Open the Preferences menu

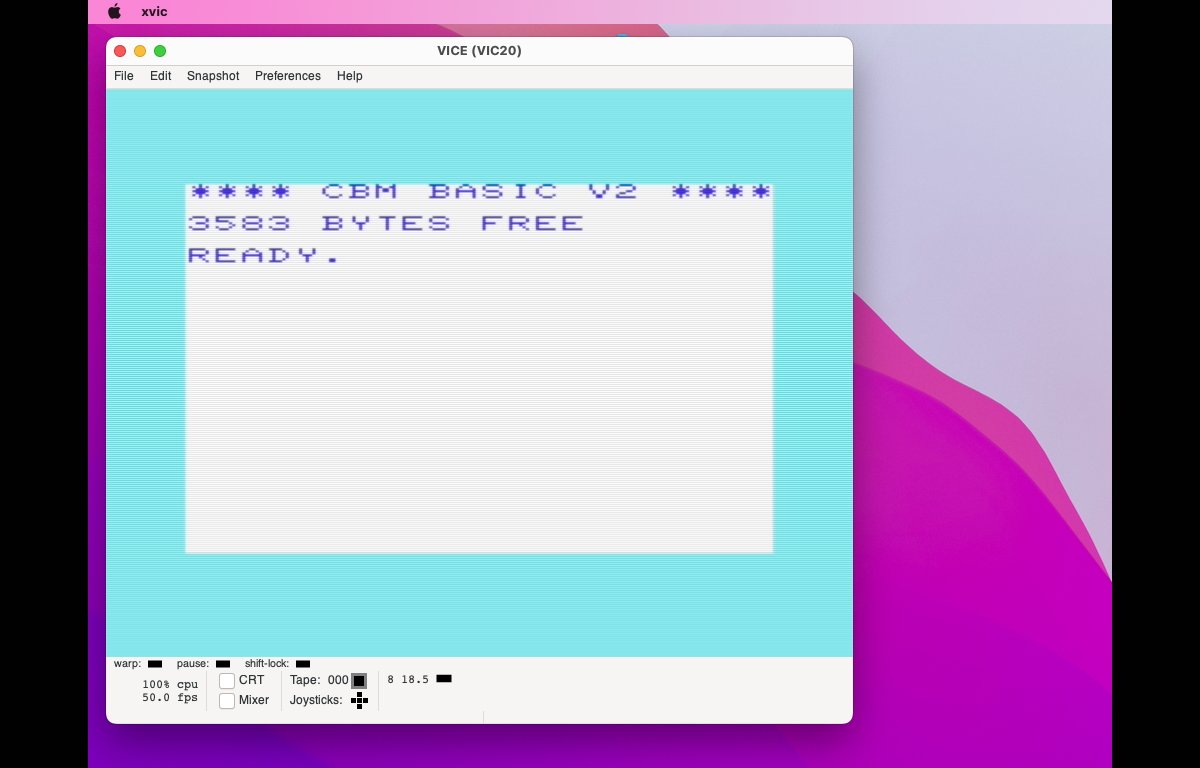coord(288,76)
